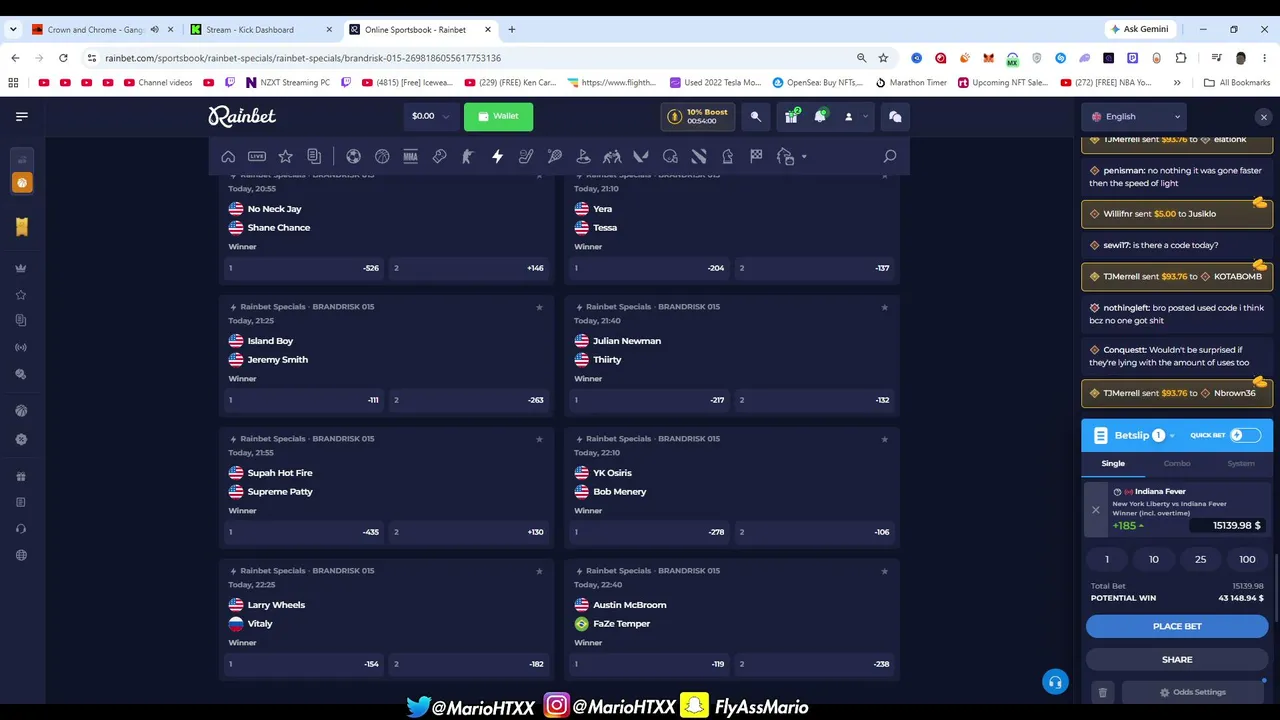1280x720 pixels.
Task: Click the green Wallet button
Action: point(498,116)
